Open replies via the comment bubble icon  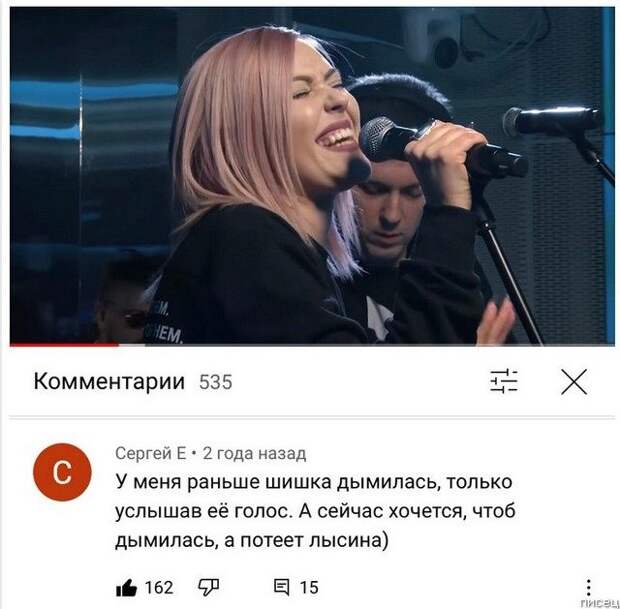click(x=282, y=588)
